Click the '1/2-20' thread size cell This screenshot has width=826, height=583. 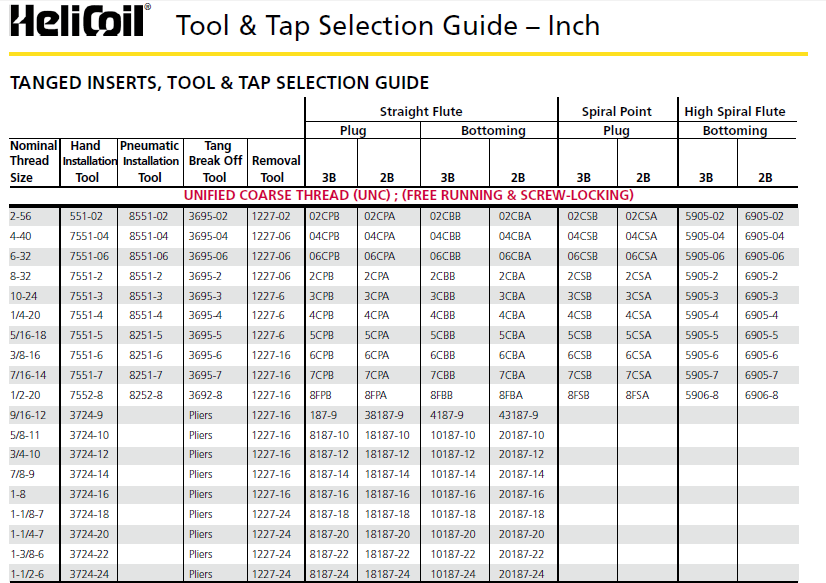click(x=25, y=395)
